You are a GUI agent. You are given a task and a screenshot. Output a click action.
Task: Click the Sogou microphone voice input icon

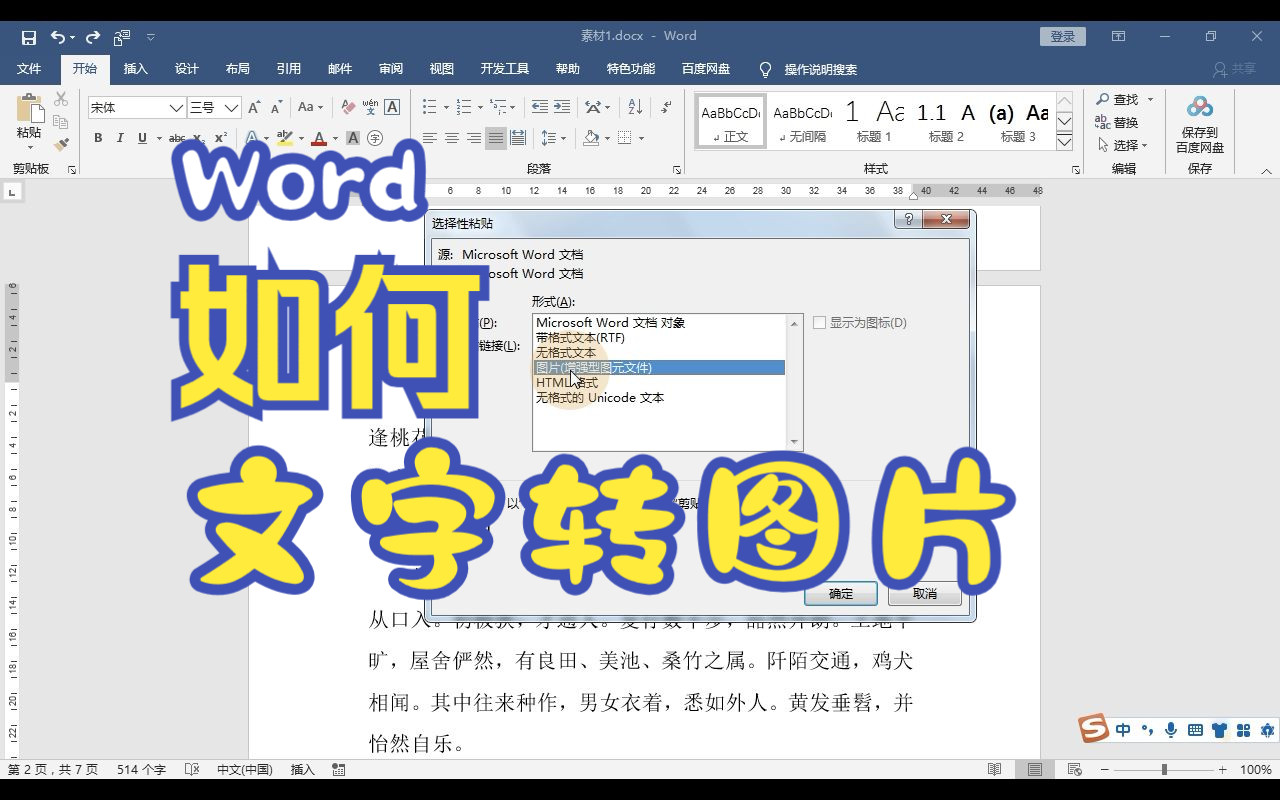[1170, 730]
